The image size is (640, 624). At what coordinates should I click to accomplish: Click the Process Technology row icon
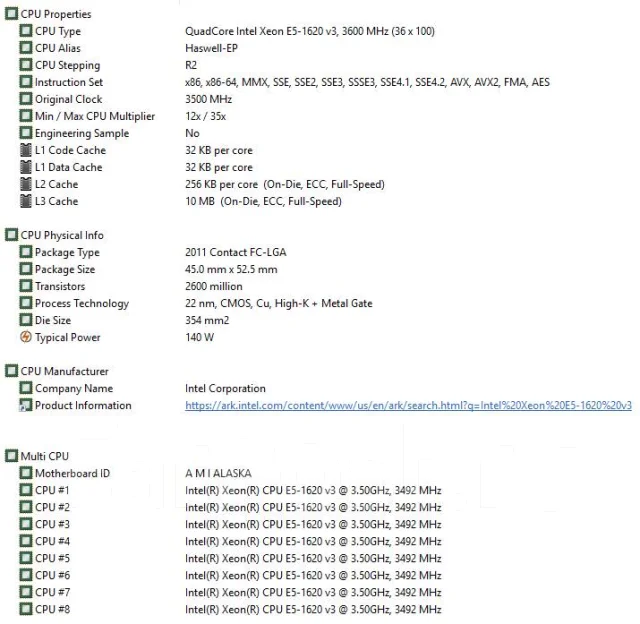pos(26,303)
